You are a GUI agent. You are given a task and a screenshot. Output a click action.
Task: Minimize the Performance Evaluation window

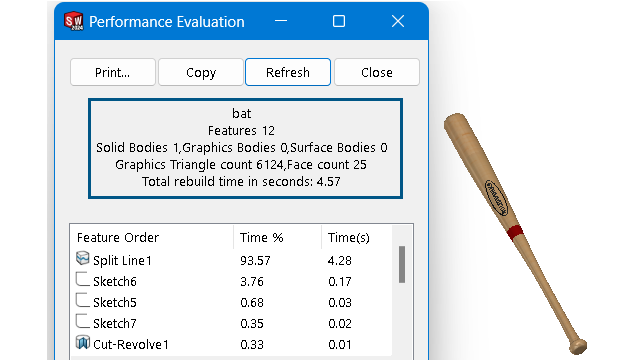[x=281, y=21]
